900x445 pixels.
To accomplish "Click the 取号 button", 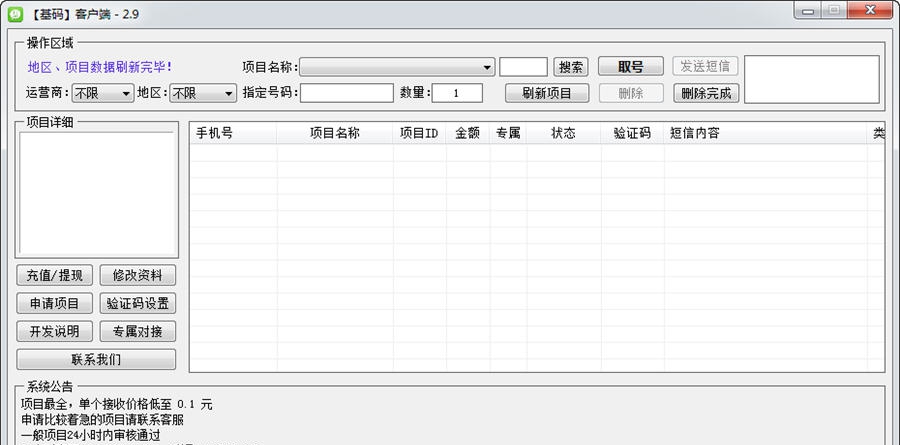I will click(x=631, y=67).
